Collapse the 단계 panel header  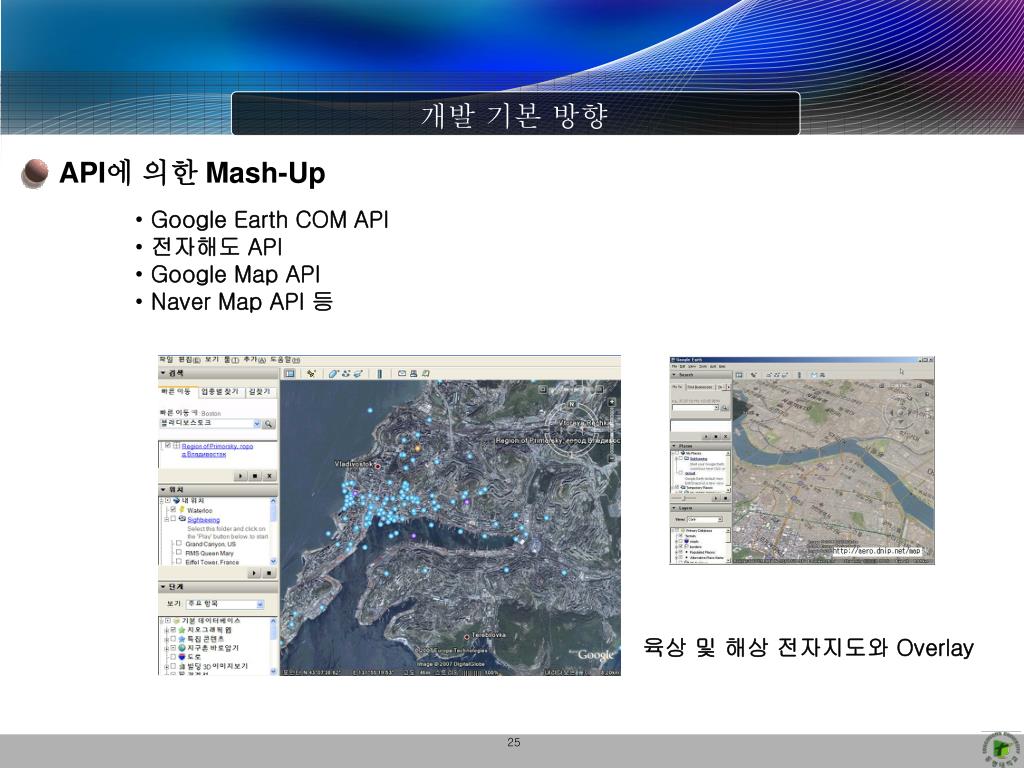218,587
